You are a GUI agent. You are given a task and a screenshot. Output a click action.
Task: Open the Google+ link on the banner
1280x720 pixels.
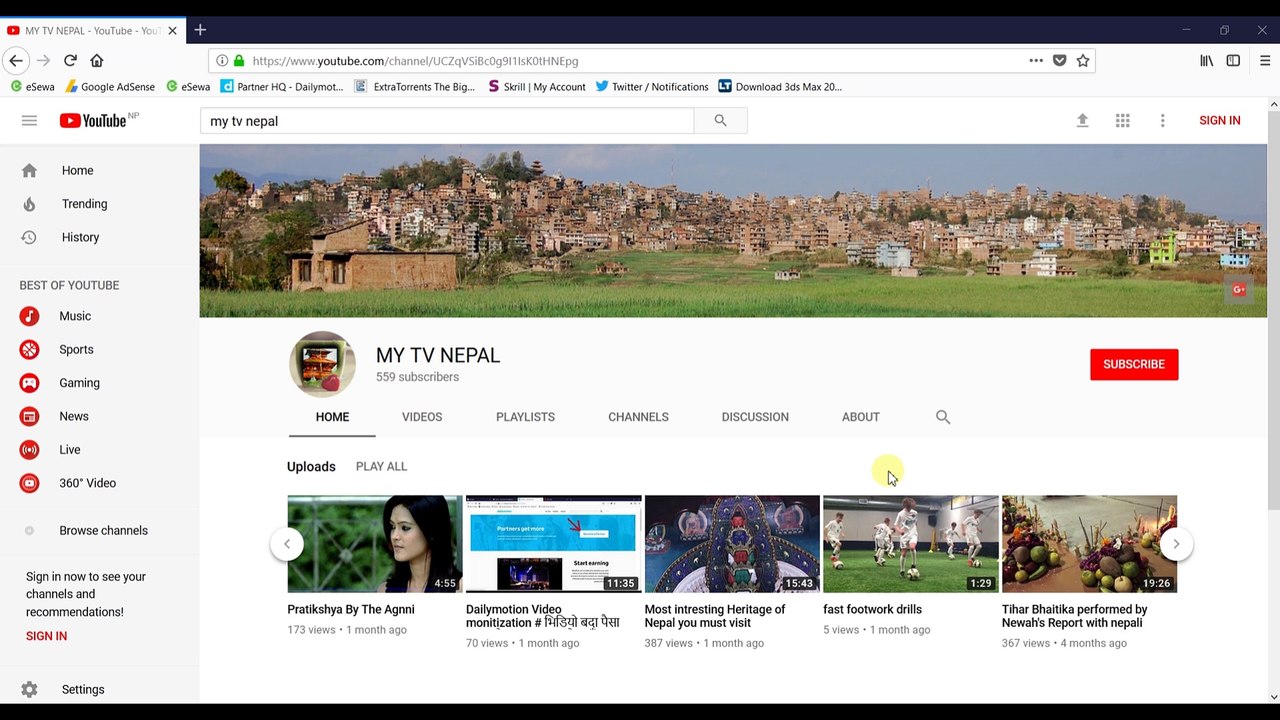(1239, 290)
